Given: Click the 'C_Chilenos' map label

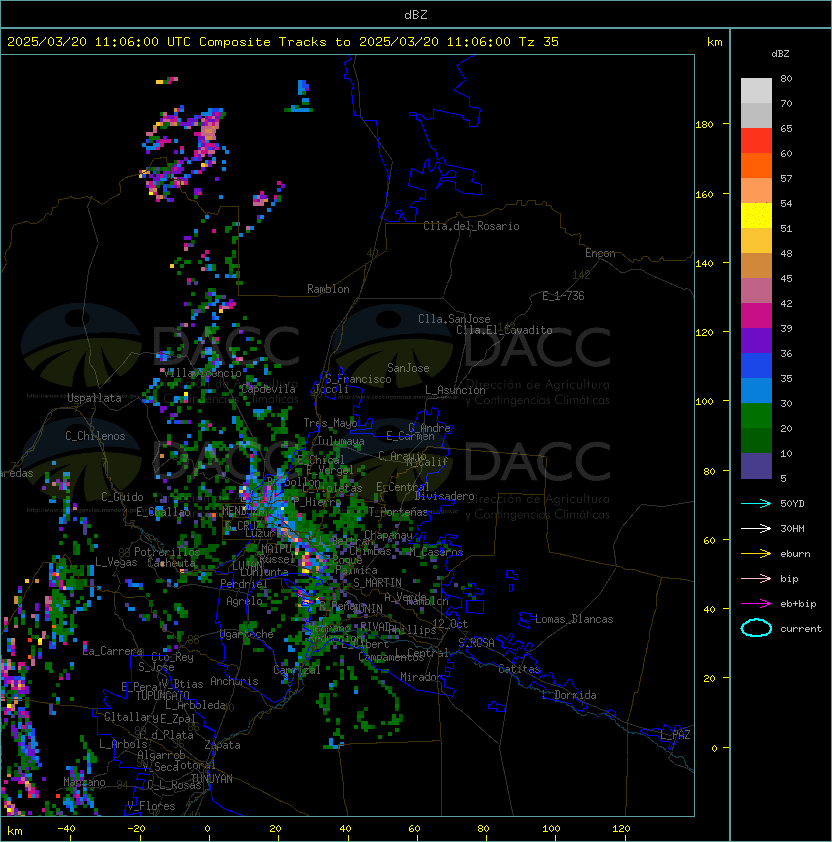Looking at the screenshot, I should [95, 436].
